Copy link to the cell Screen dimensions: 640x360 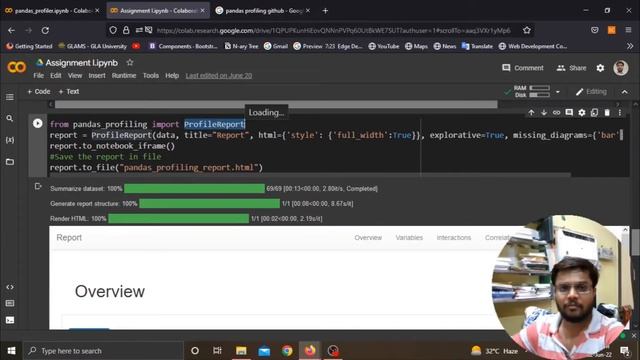(556, 113)
